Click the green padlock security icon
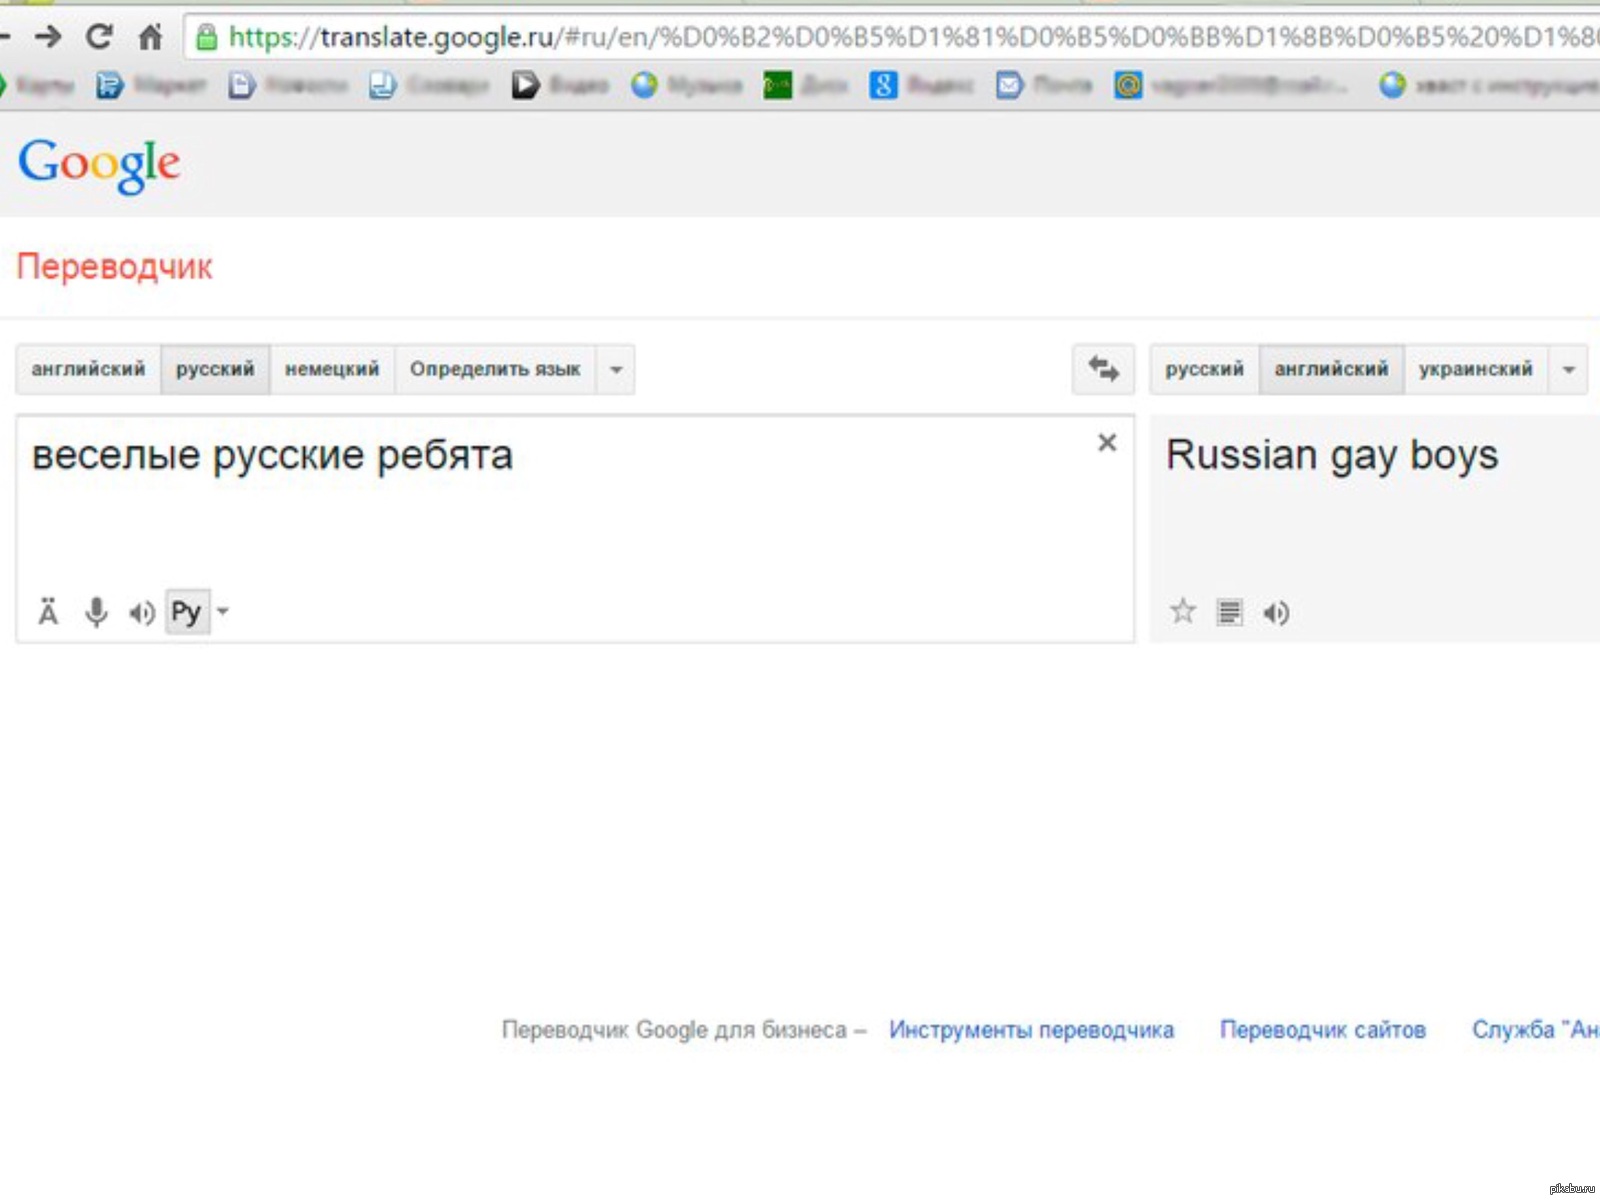 (x=206, y=38)
